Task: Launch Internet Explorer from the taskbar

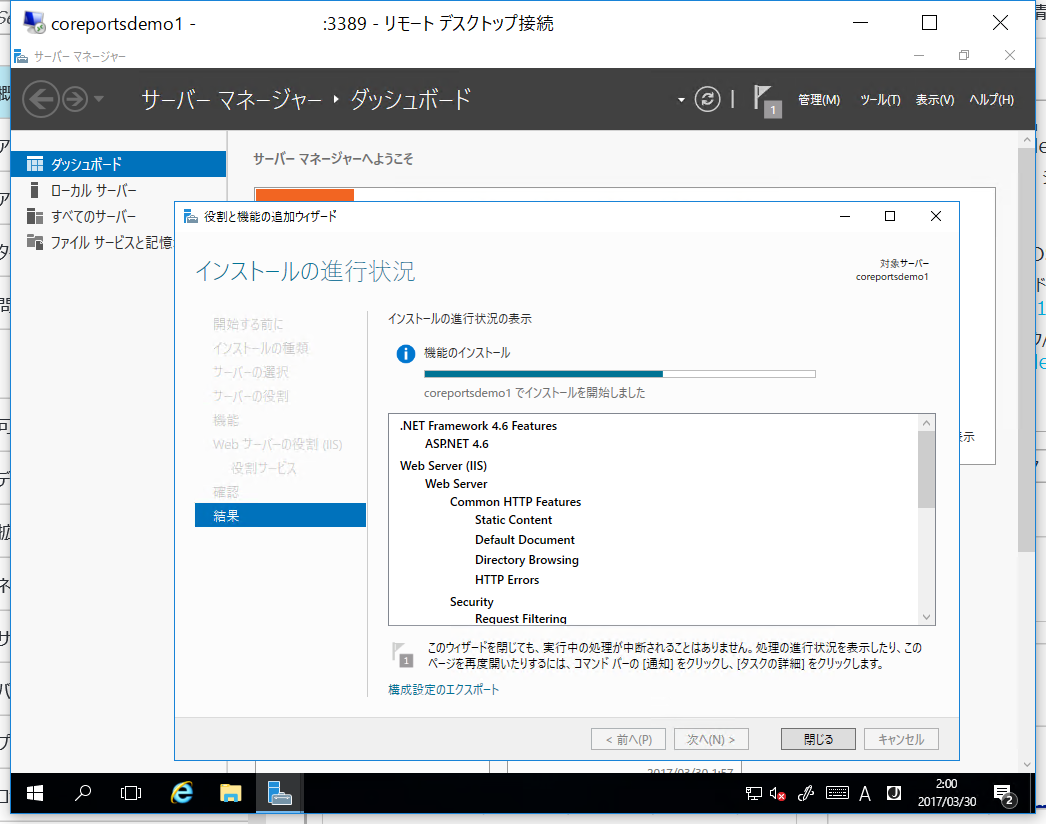Action: click(x=181, y=793)
